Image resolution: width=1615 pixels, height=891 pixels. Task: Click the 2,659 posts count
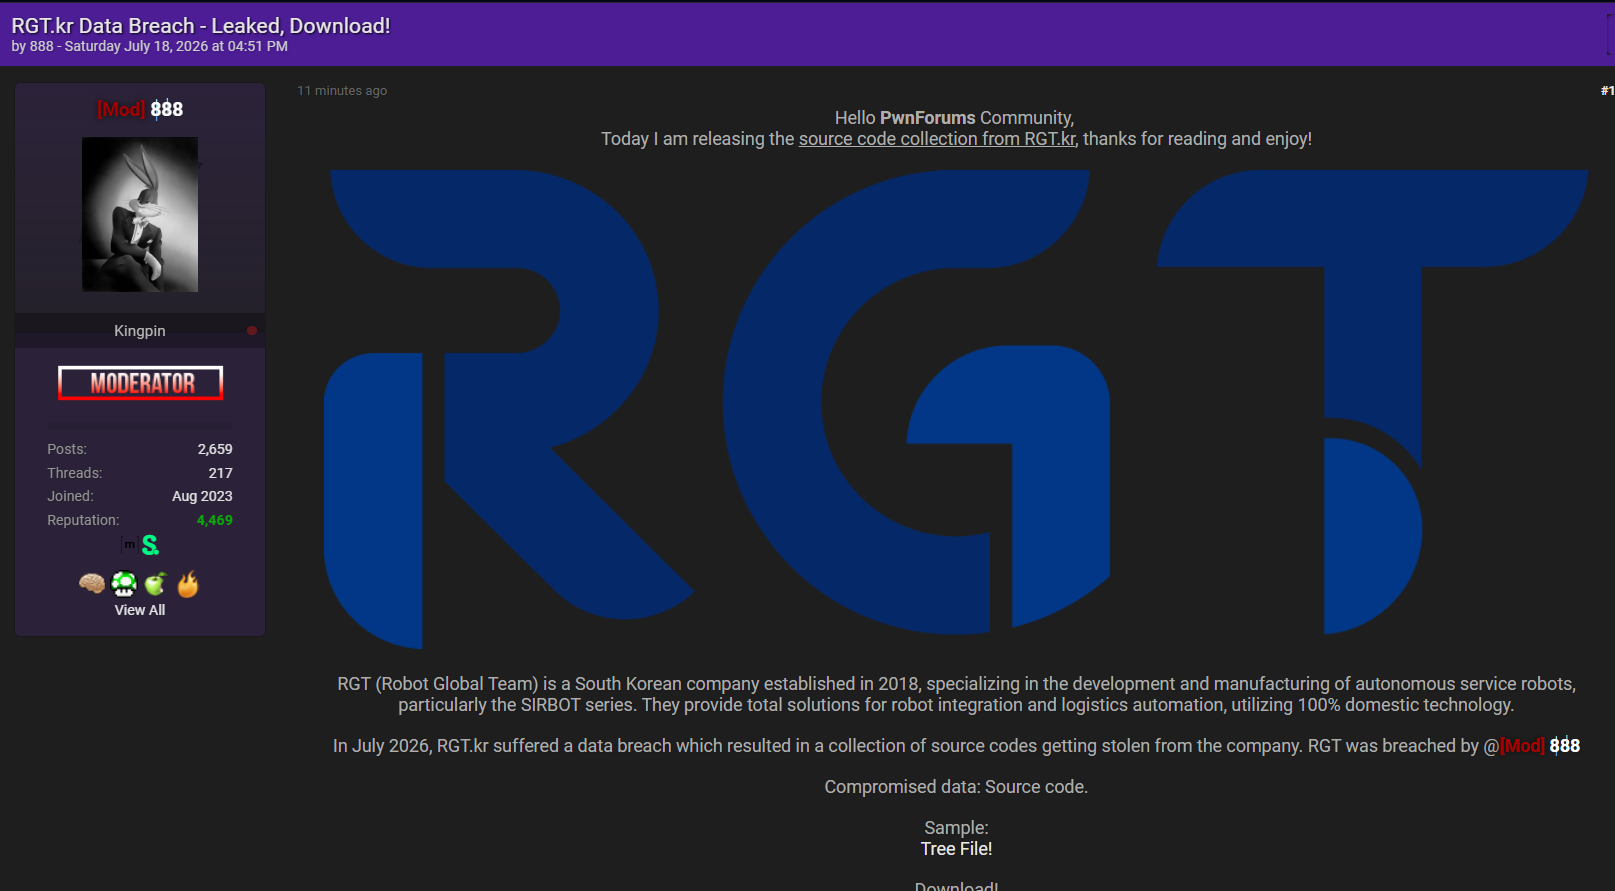click(x=215, y=449)
